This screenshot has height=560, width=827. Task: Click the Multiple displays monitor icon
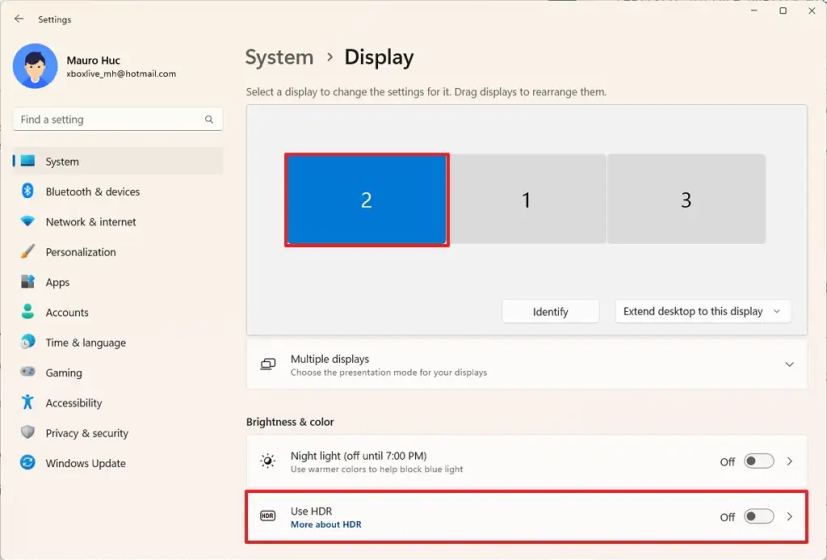pos(268,364)
